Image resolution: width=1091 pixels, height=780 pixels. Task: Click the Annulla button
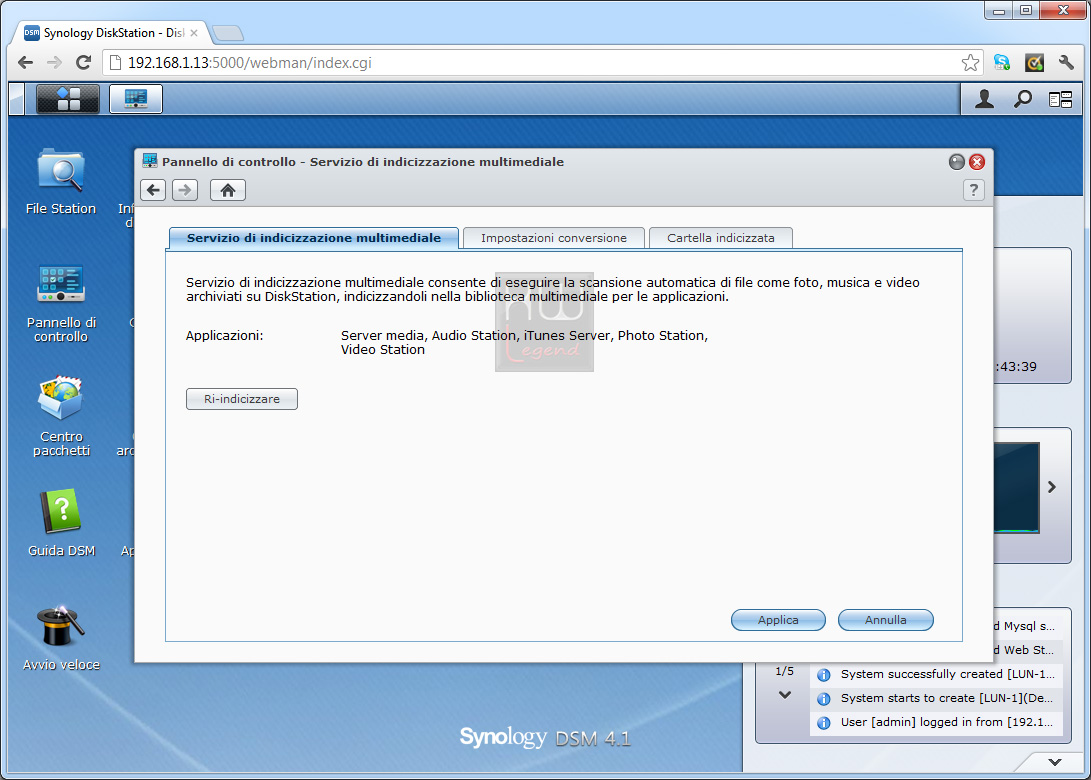click(886, 620)
